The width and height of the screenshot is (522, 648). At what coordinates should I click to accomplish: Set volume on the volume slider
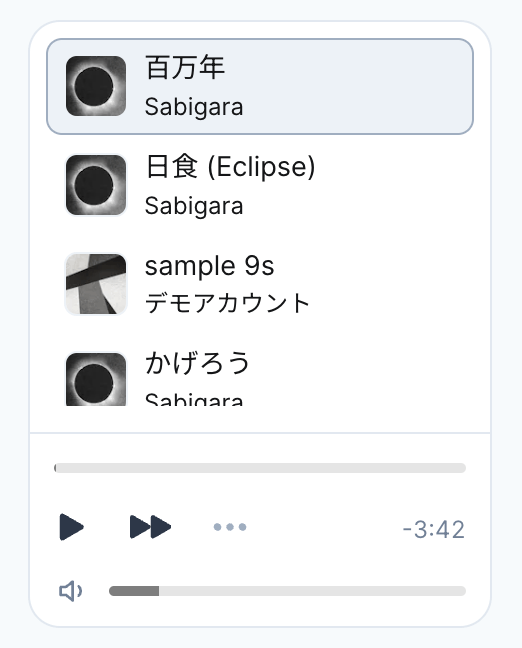(287, 591)
